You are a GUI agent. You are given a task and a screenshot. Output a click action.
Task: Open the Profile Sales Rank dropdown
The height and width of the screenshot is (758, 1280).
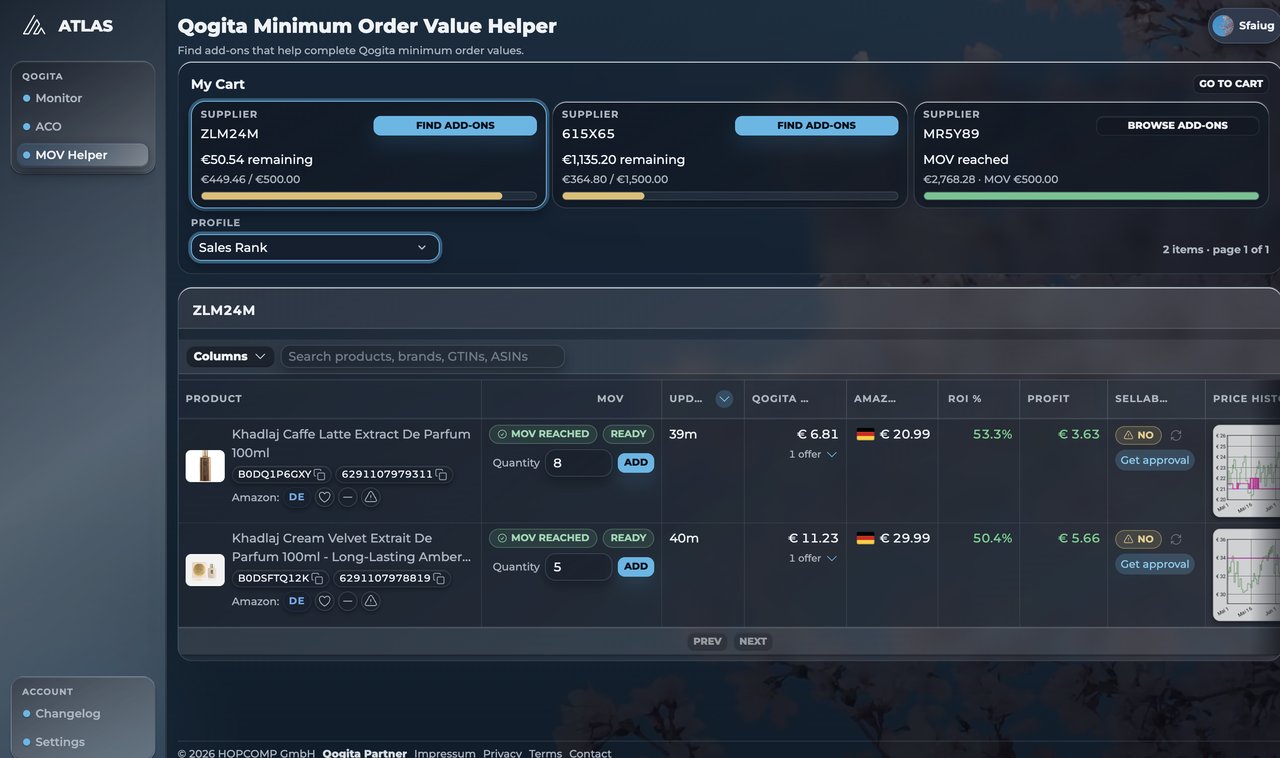pyautogui.click(x=315, y=247)
